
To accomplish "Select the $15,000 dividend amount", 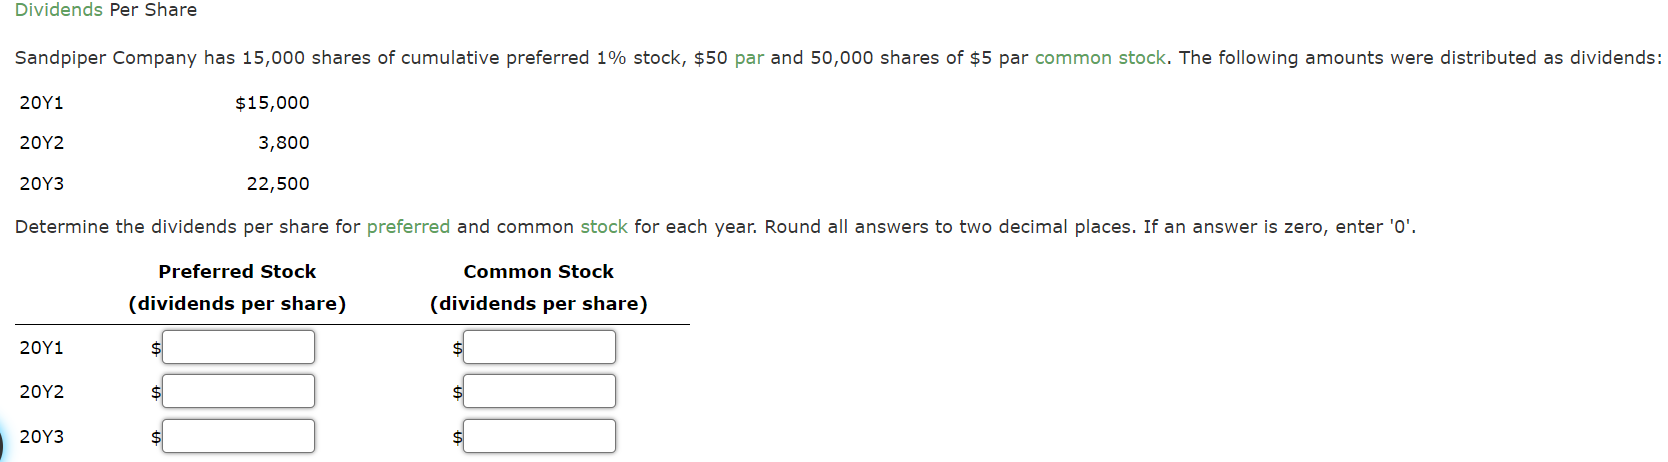I will coord(272,103).
